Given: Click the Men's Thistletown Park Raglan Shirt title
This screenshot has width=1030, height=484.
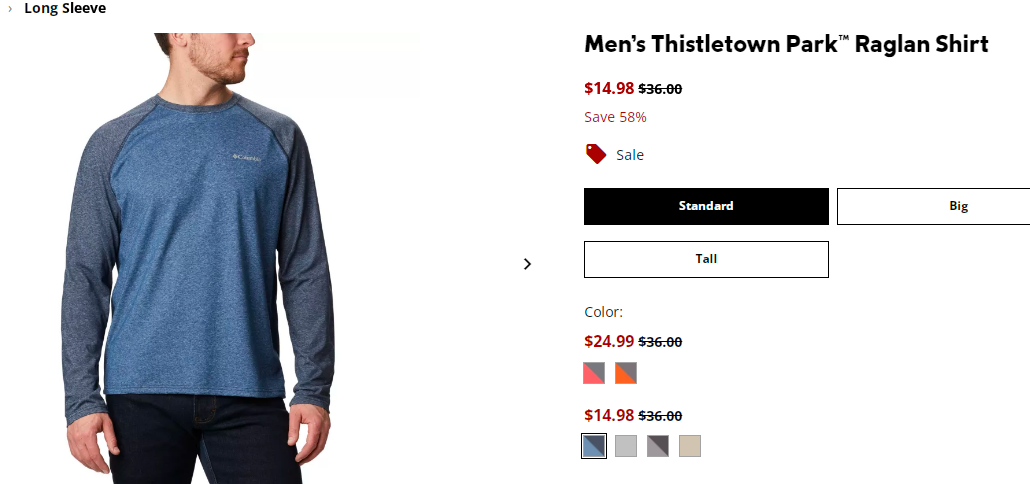Looking at the screenshot, I should [786, 45].
